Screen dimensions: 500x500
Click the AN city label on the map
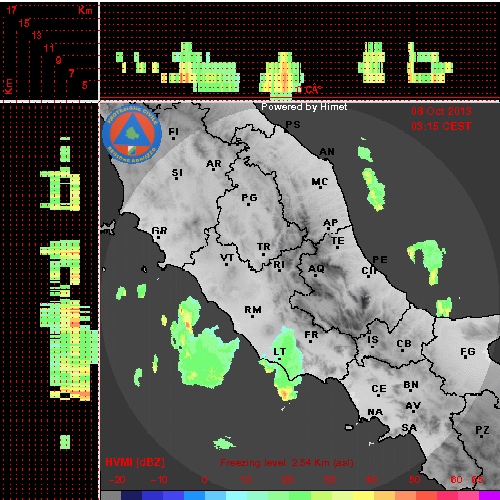point(327,152)
